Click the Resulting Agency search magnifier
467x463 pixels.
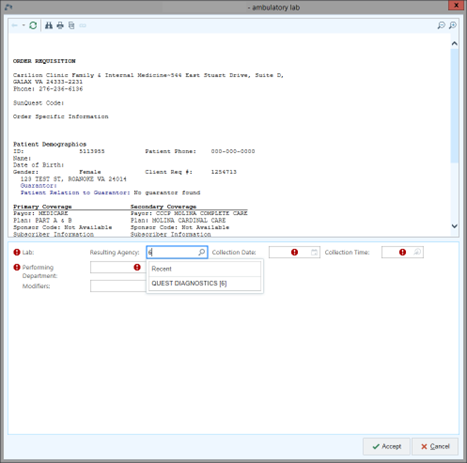pos(202,252)
